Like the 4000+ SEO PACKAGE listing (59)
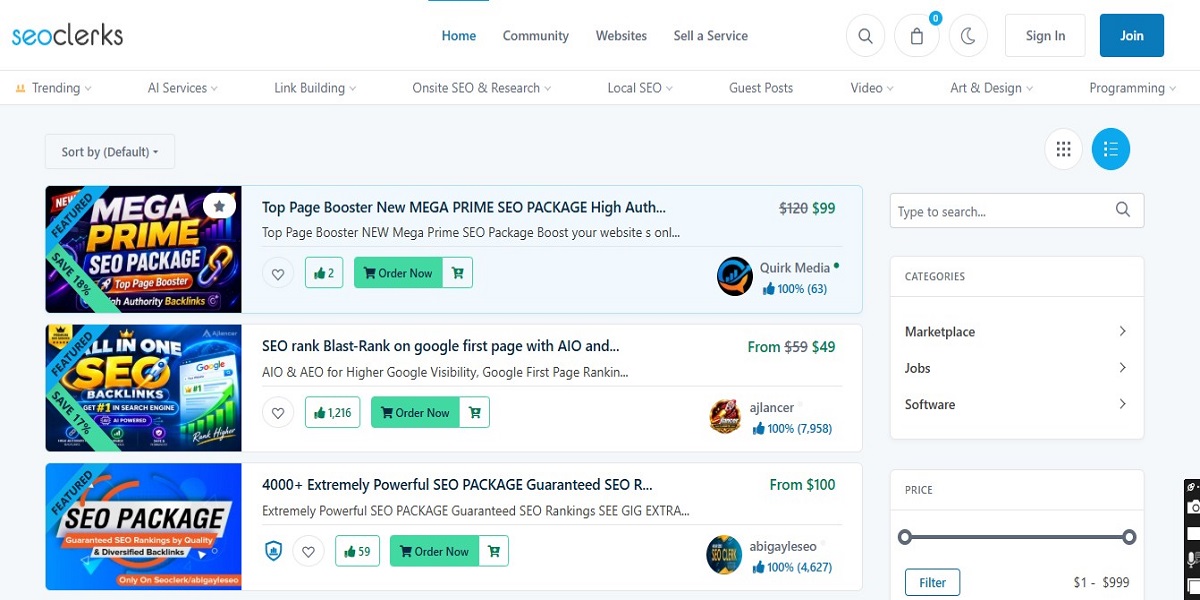The height and width of the screenshot is (600, 1200). [357, 551]
